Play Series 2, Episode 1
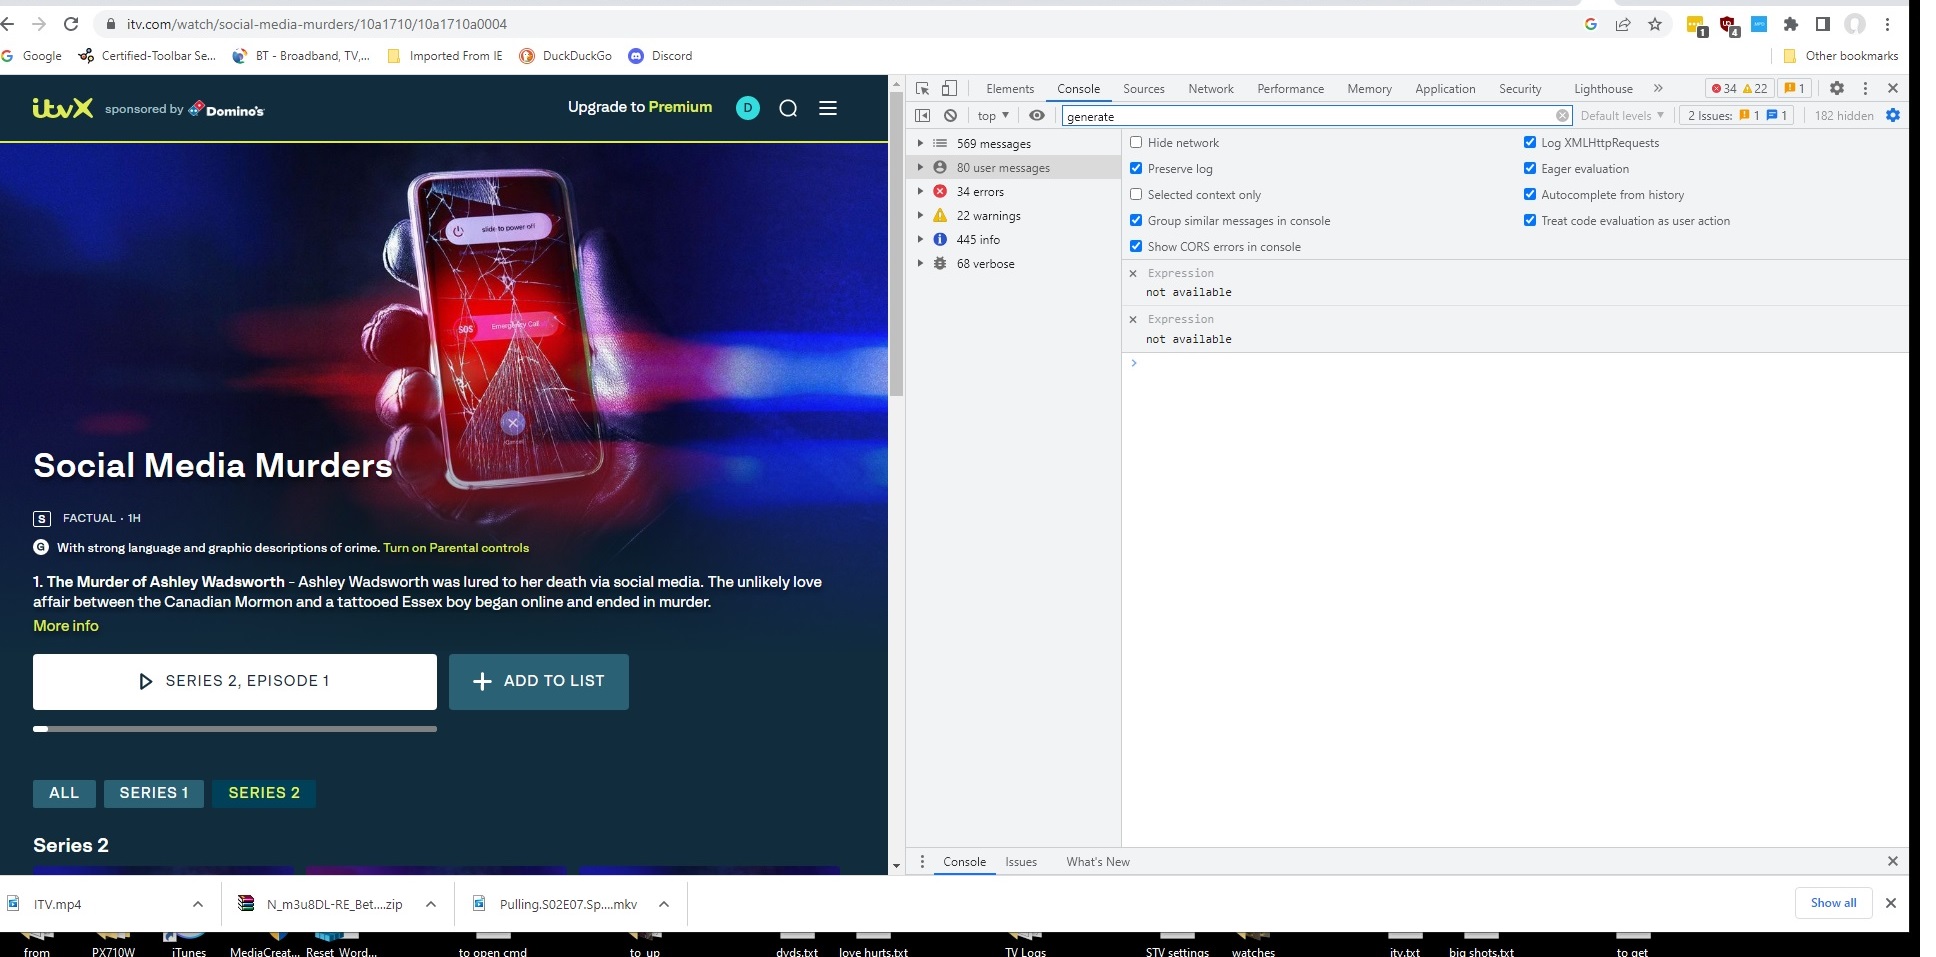This screenshot has width=1936, height=957. tap(235, 681)
